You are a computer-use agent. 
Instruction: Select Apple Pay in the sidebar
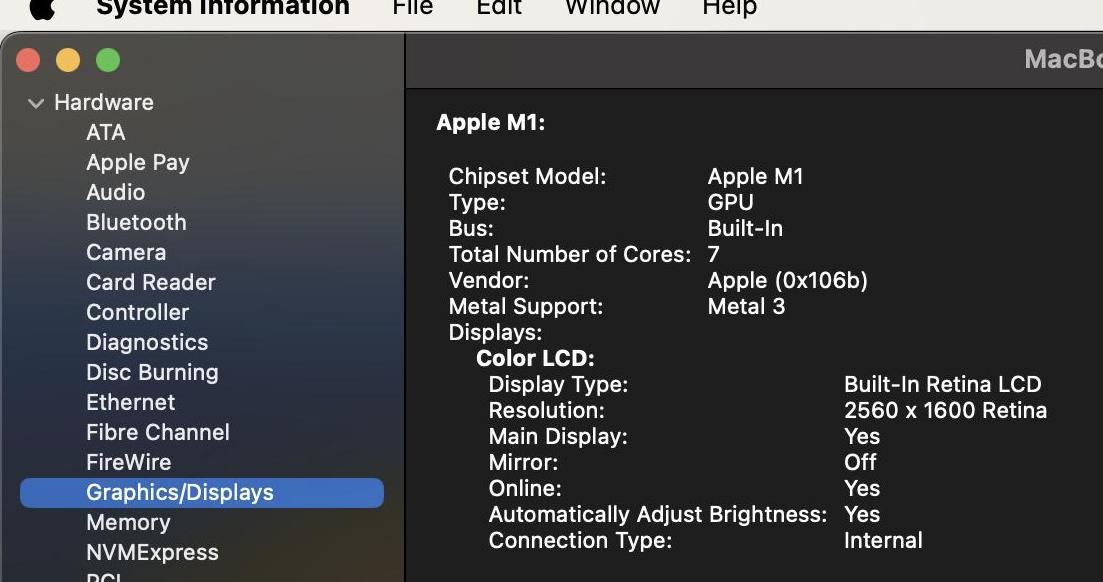pos(138,163)
